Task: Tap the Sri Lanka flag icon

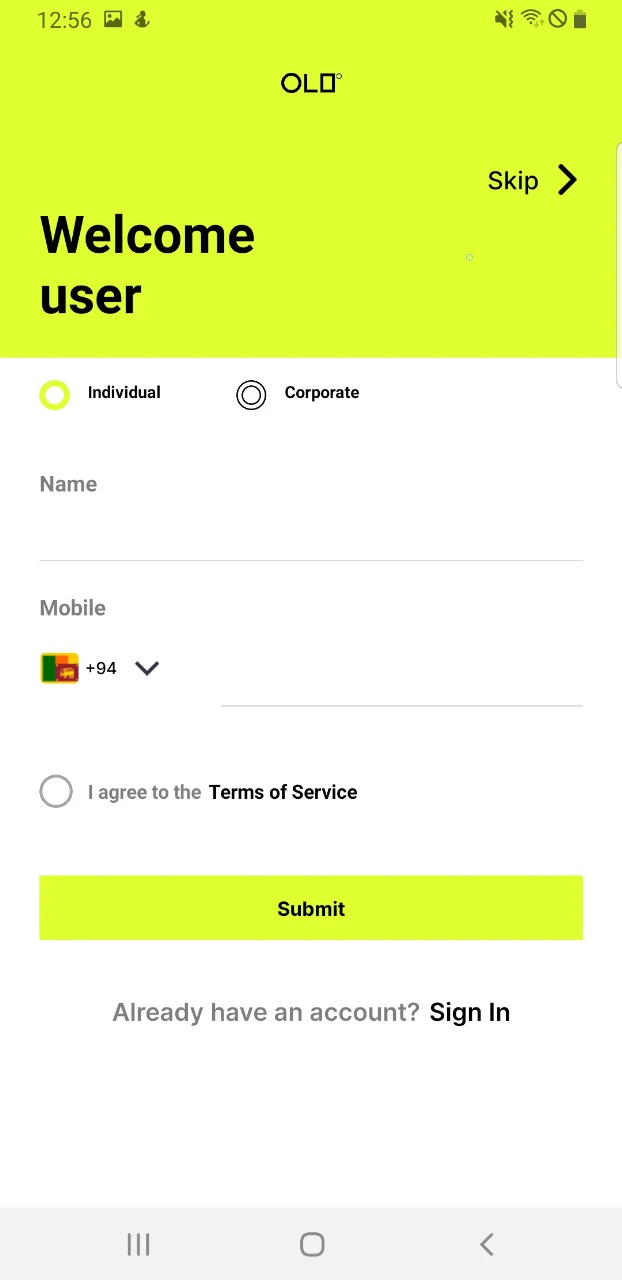Action: tap(59, 668)
